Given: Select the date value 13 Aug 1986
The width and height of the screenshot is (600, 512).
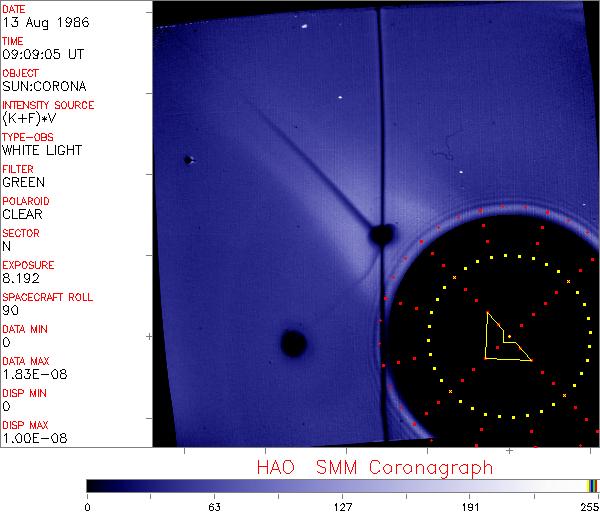Looking at the screenshot, I should pos(36,22).
